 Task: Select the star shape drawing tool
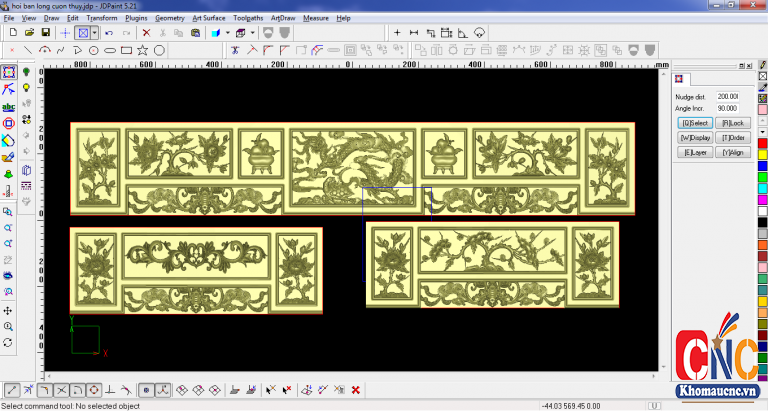(x=142, y=50)
